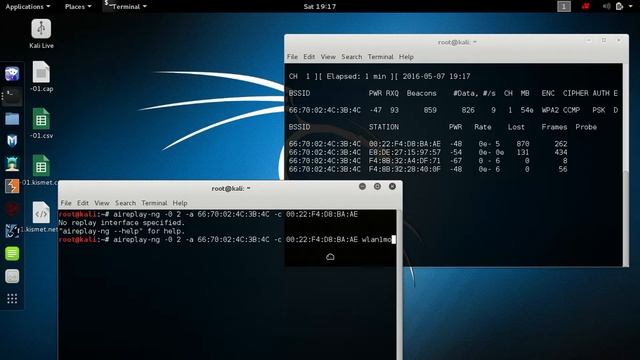Select the -01.csv spreadsheet file on desktop
This screenshot has height=360, width=640.
pos(41,123)
